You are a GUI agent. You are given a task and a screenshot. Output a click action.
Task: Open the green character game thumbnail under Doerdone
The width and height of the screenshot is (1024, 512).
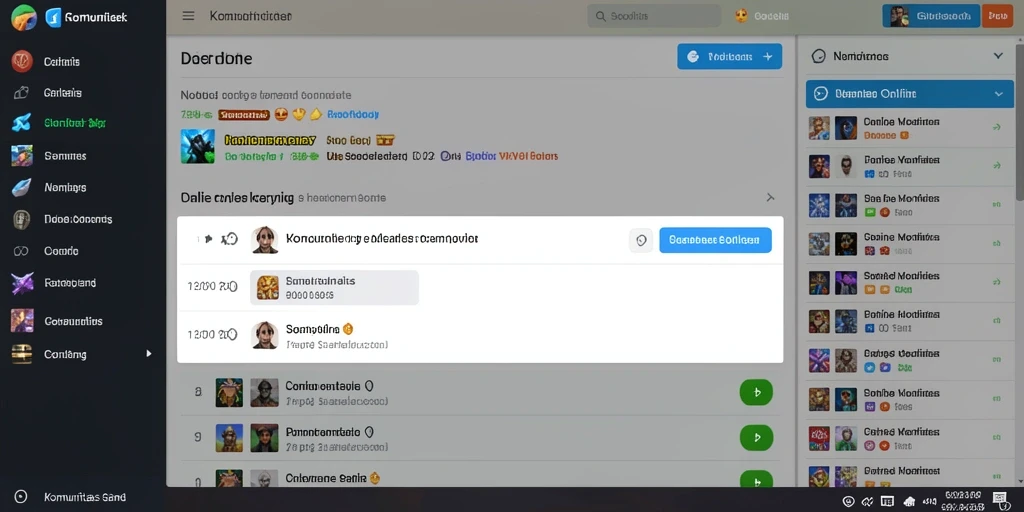[x=197, y=146]
